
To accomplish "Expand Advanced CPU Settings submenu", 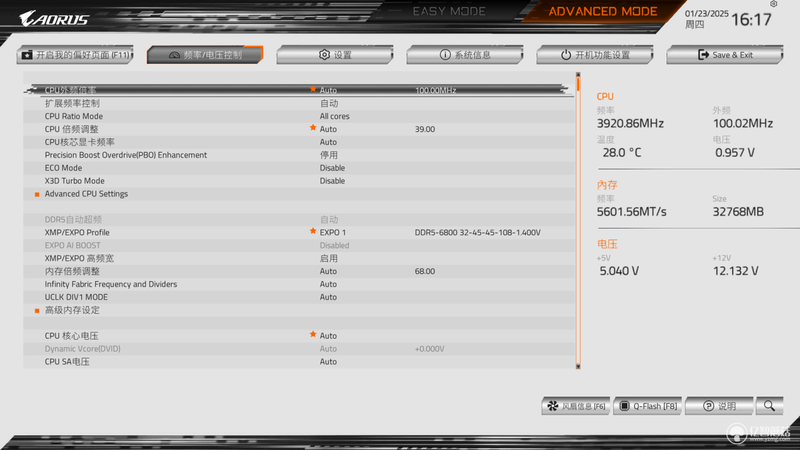I will click(x=86, y=194).
